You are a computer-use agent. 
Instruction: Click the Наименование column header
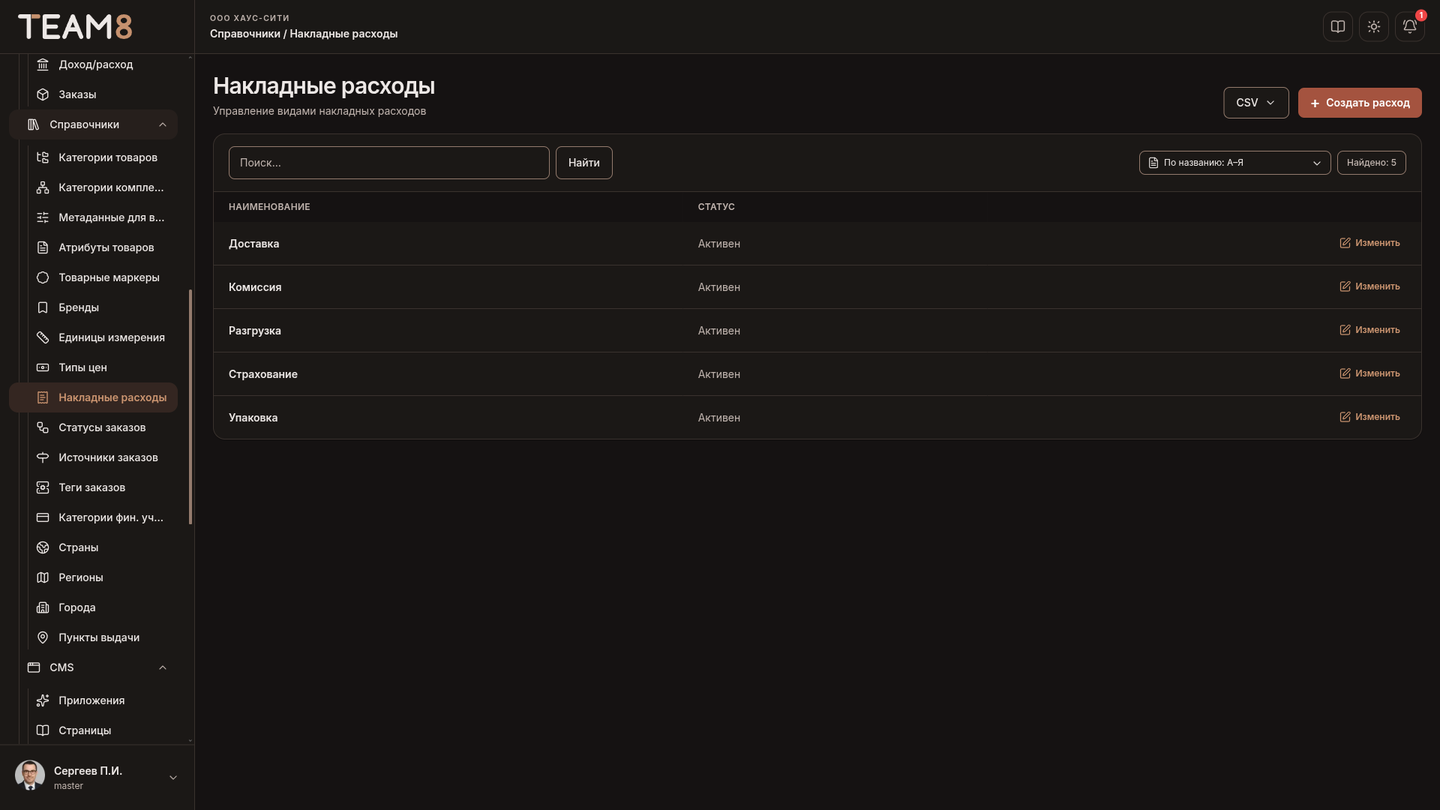269,207
